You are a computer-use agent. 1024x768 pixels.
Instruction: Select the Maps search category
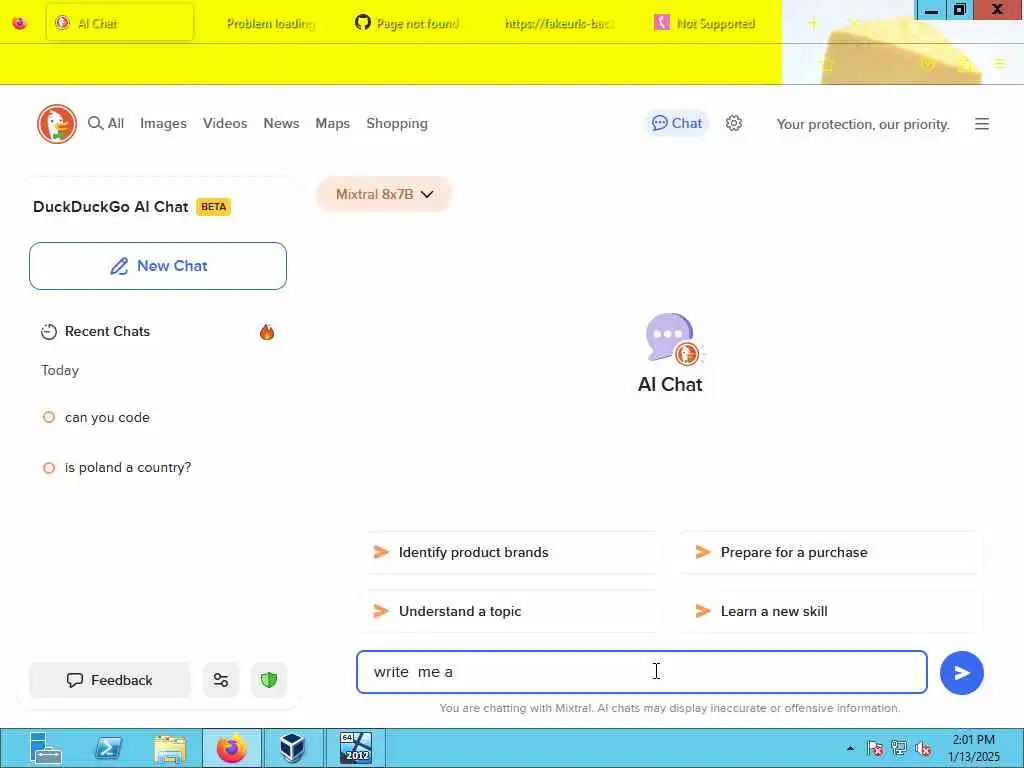(332, 123)
